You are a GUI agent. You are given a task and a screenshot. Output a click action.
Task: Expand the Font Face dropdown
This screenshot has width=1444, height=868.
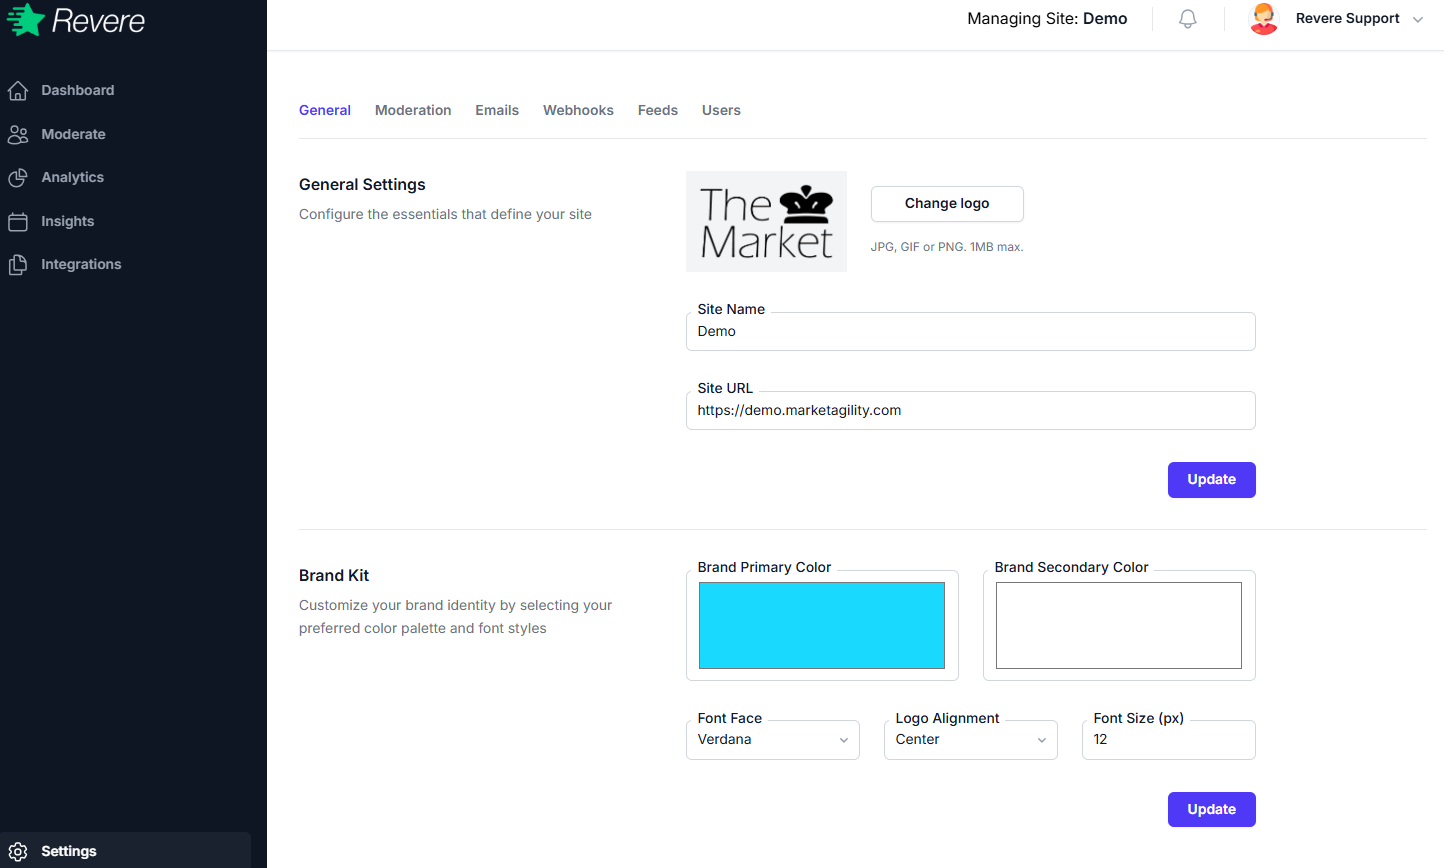(772, 739)
